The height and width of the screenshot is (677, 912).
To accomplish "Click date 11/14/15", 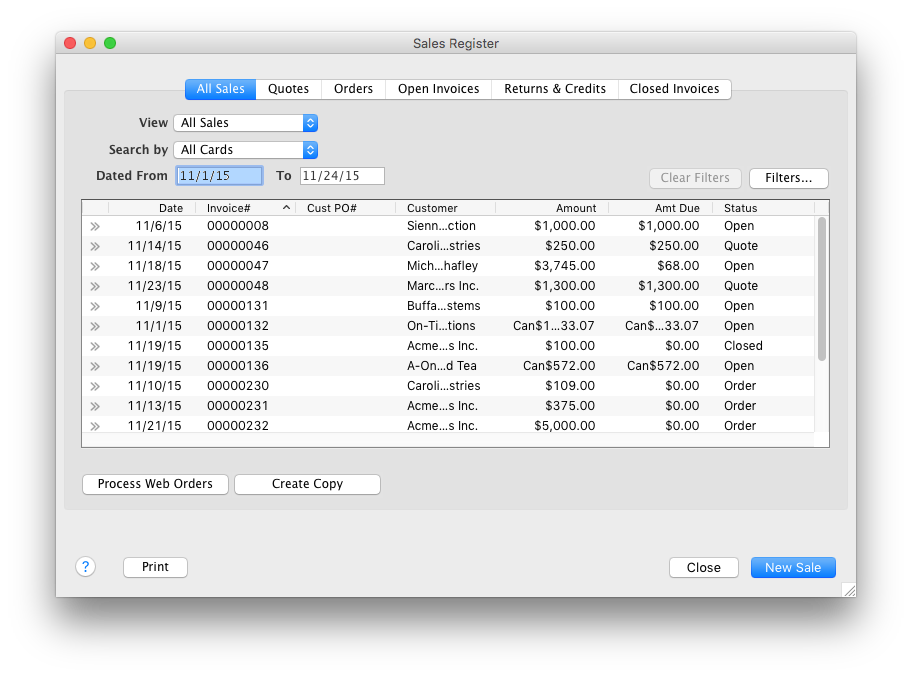I will tap(154, 246).
